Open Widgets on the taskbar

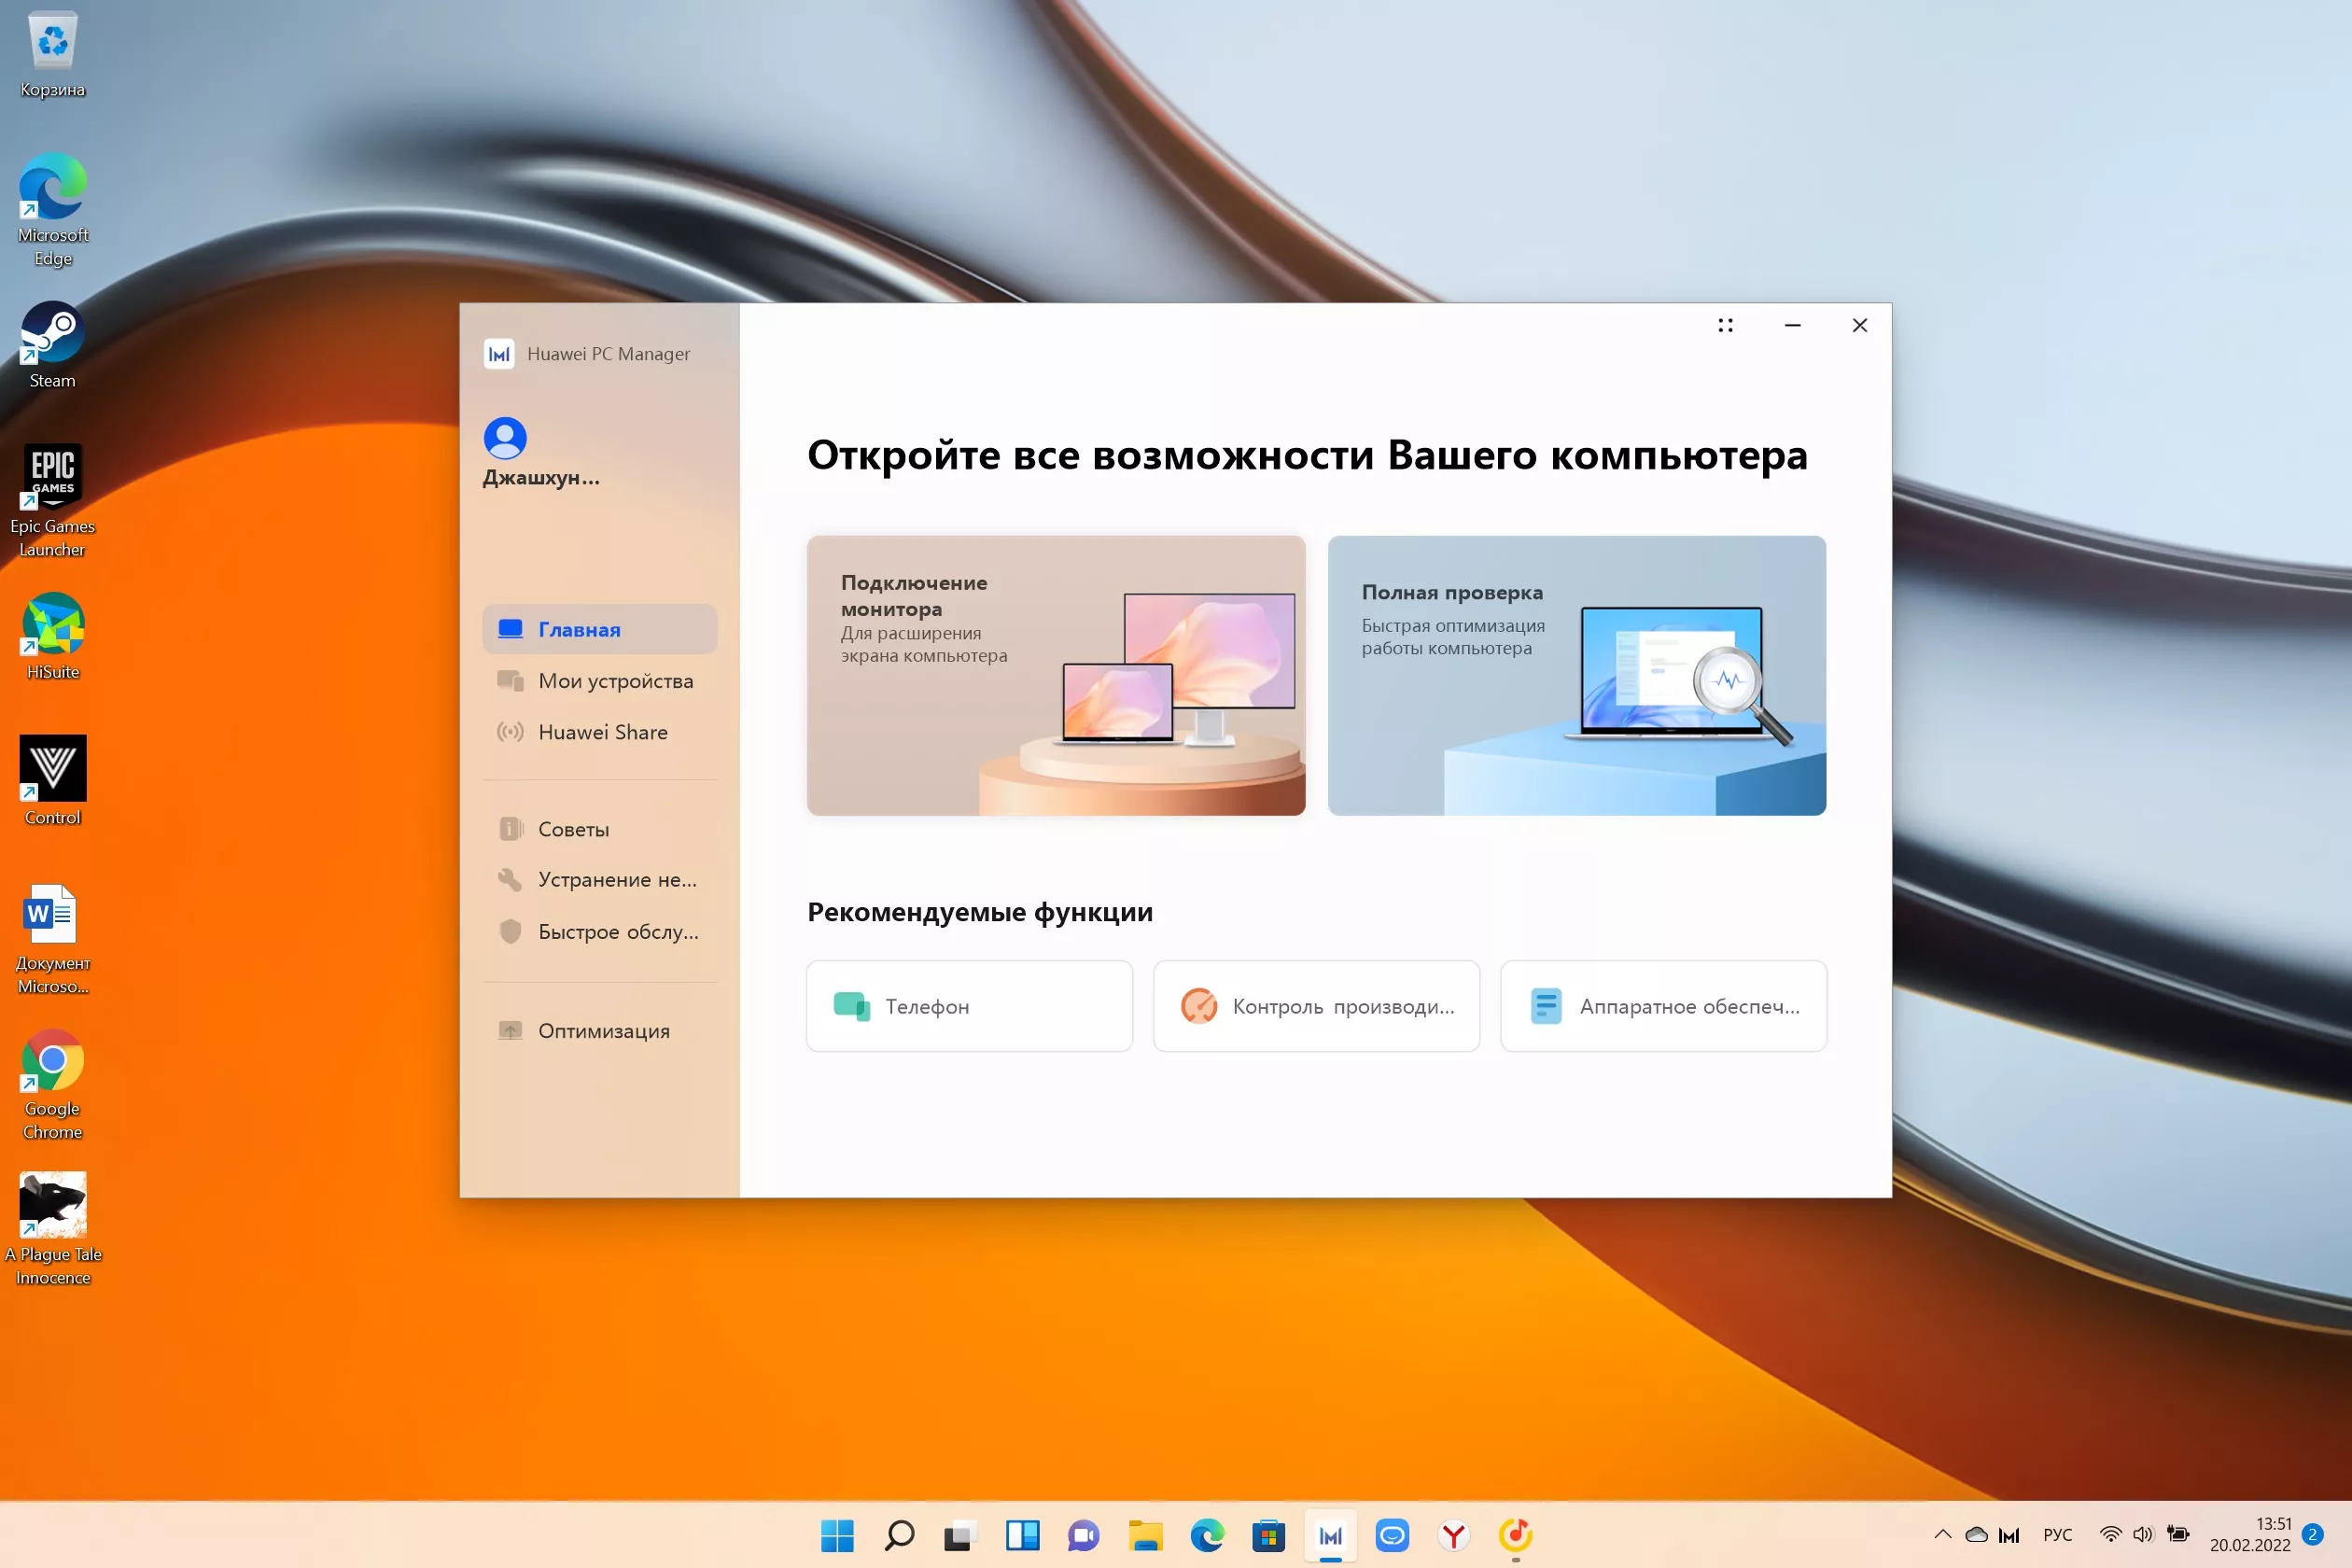coord(1022,1535)
